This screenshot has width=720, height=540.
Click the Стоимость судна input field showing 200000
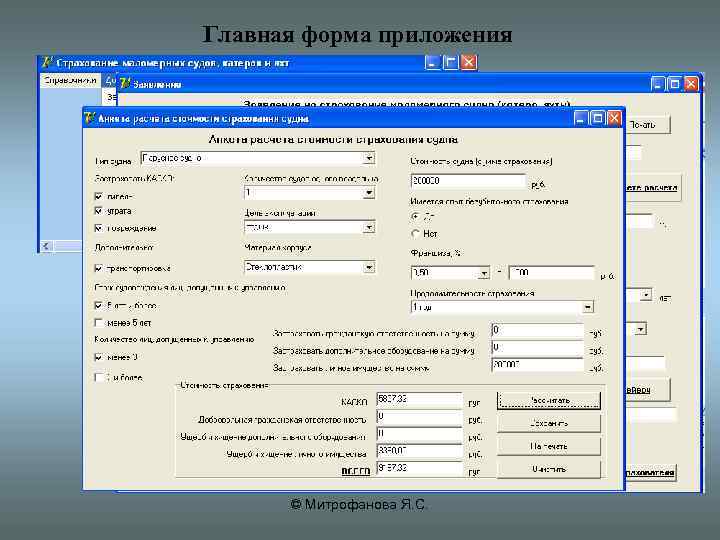pos(468,181)
